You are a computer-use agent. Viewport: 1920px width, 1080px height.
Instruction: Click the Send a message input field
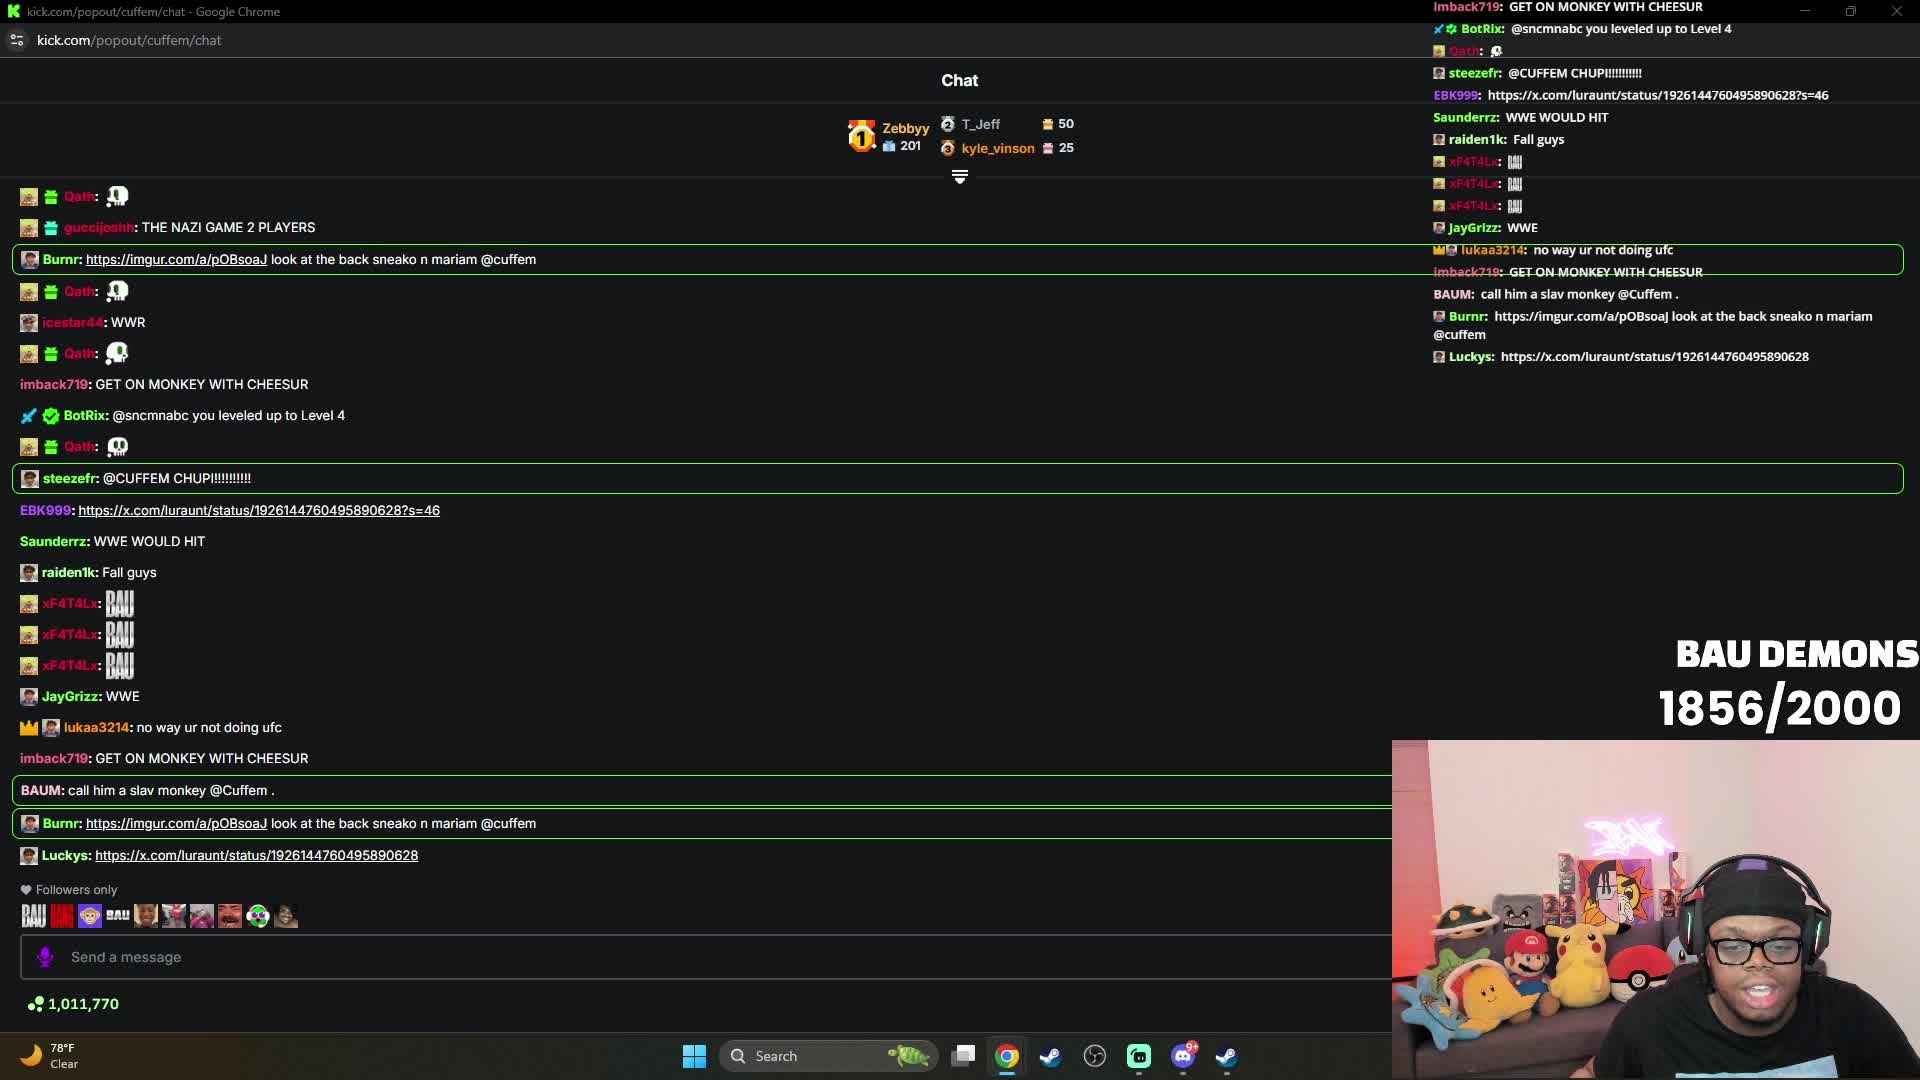(705, 957)
